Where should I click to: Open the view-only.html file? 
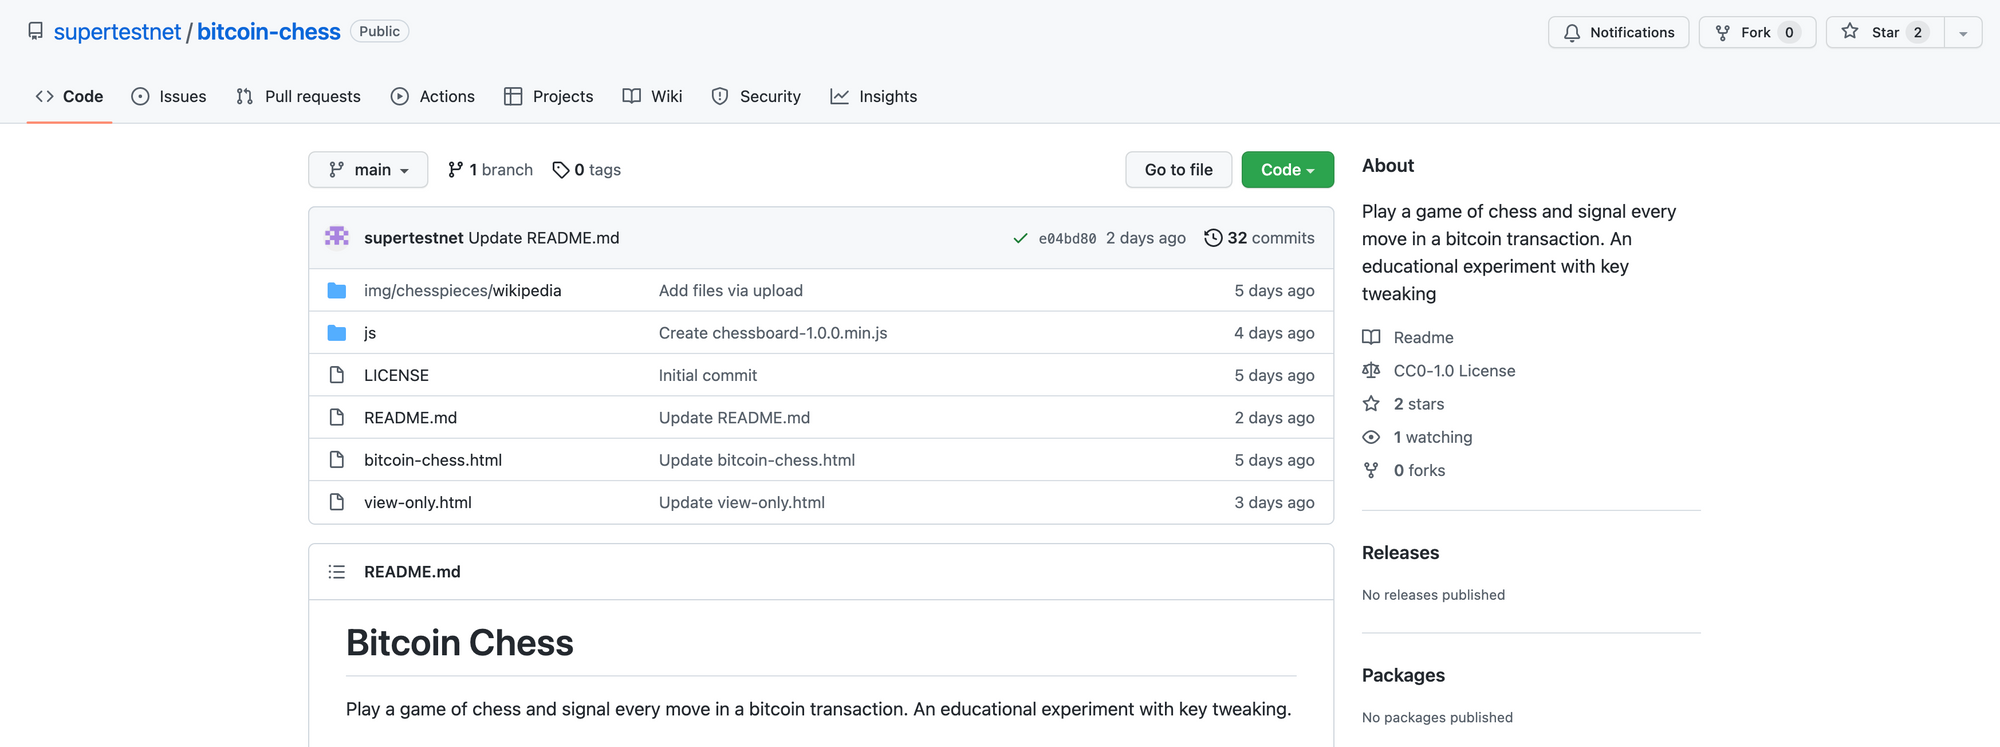point(418,502)
